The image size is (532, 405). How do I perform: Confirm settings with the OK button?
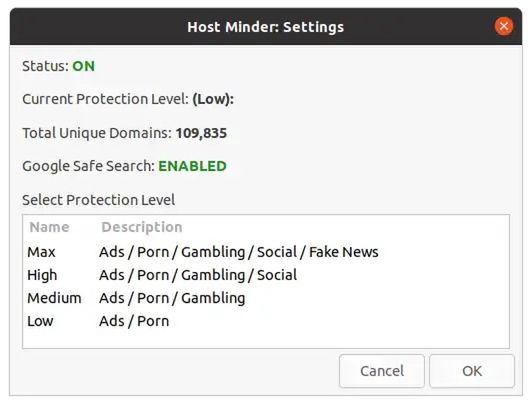click(x=472, y=371)
